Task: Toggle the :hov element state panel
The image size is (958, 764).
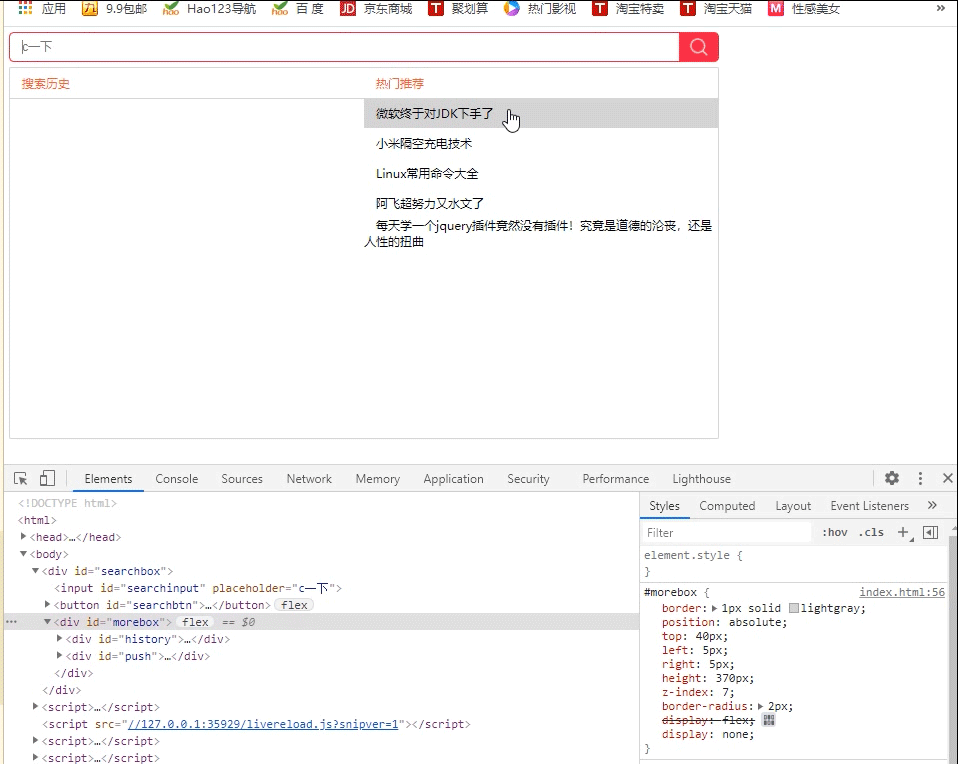Action: point(834,532)
